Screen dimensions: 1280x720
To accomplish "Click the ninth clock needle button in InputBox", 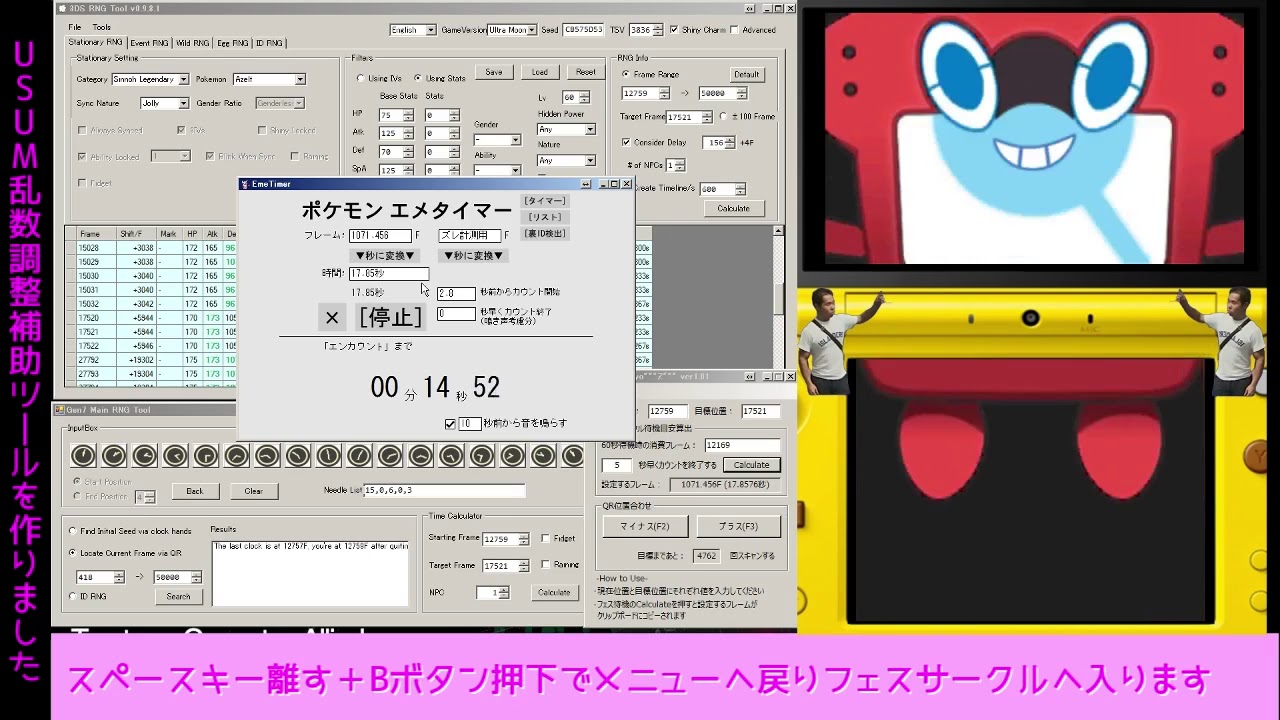I will point(328,456).
